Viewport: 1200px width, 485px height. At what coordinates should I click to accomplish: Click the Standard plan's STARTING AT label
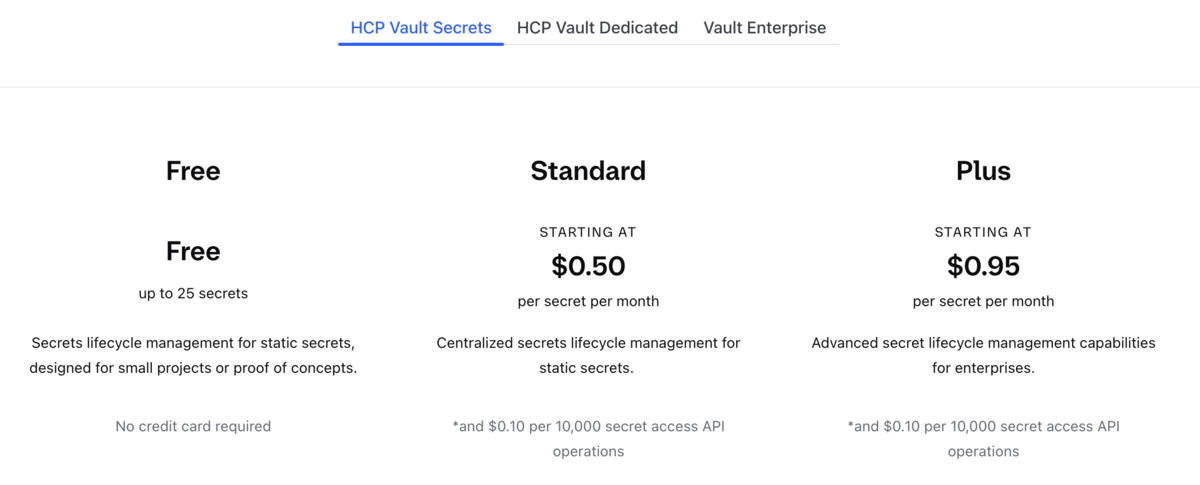coord(588,232)
